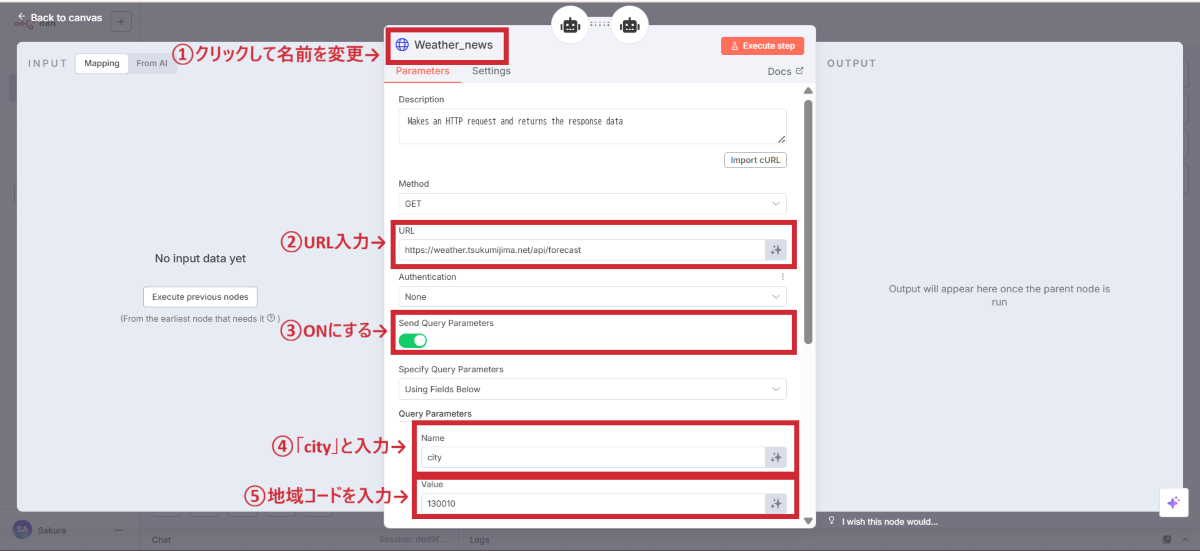Click the sparkle icon beside the URL field
This screenshot has height=551, width=1200.
pyautogui.click(x=775, y=250)
